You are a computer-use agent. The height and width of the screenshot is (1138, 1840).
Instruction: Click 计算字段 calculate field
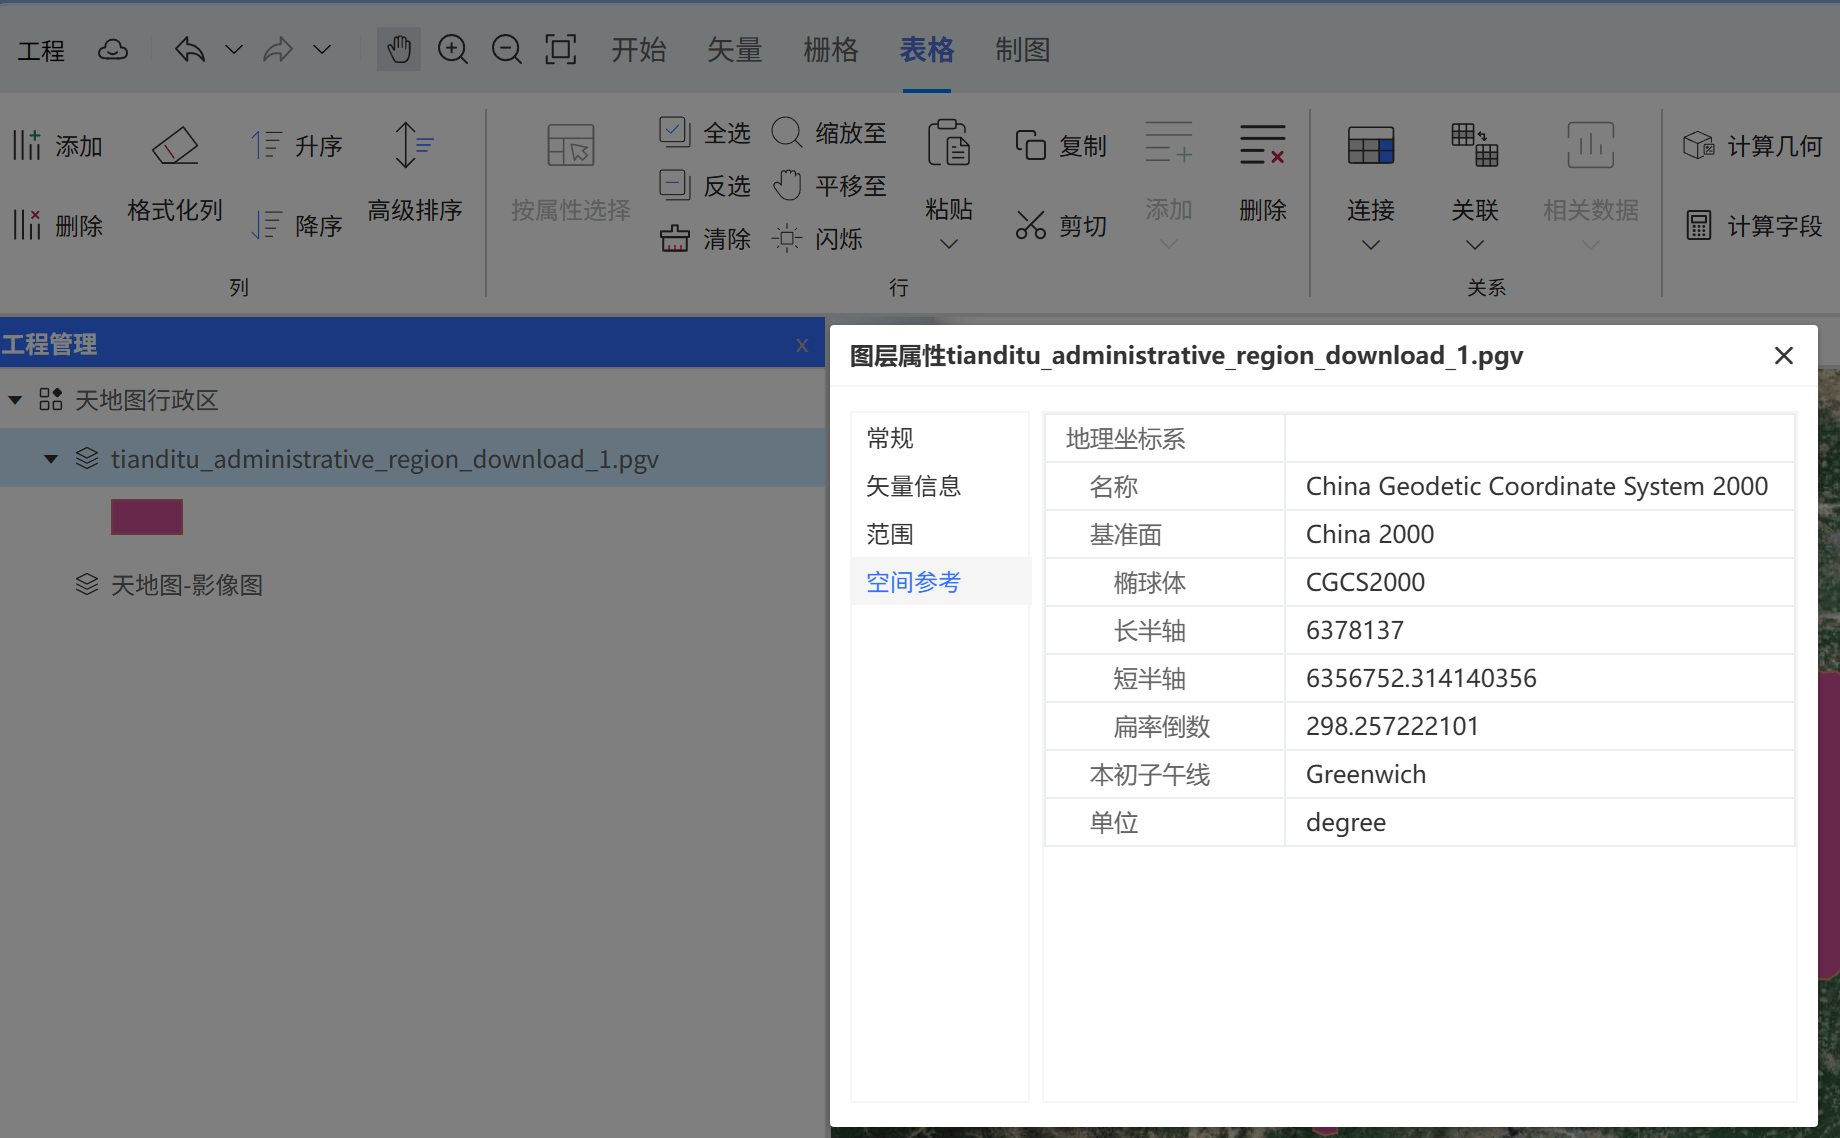point(1752,226)
